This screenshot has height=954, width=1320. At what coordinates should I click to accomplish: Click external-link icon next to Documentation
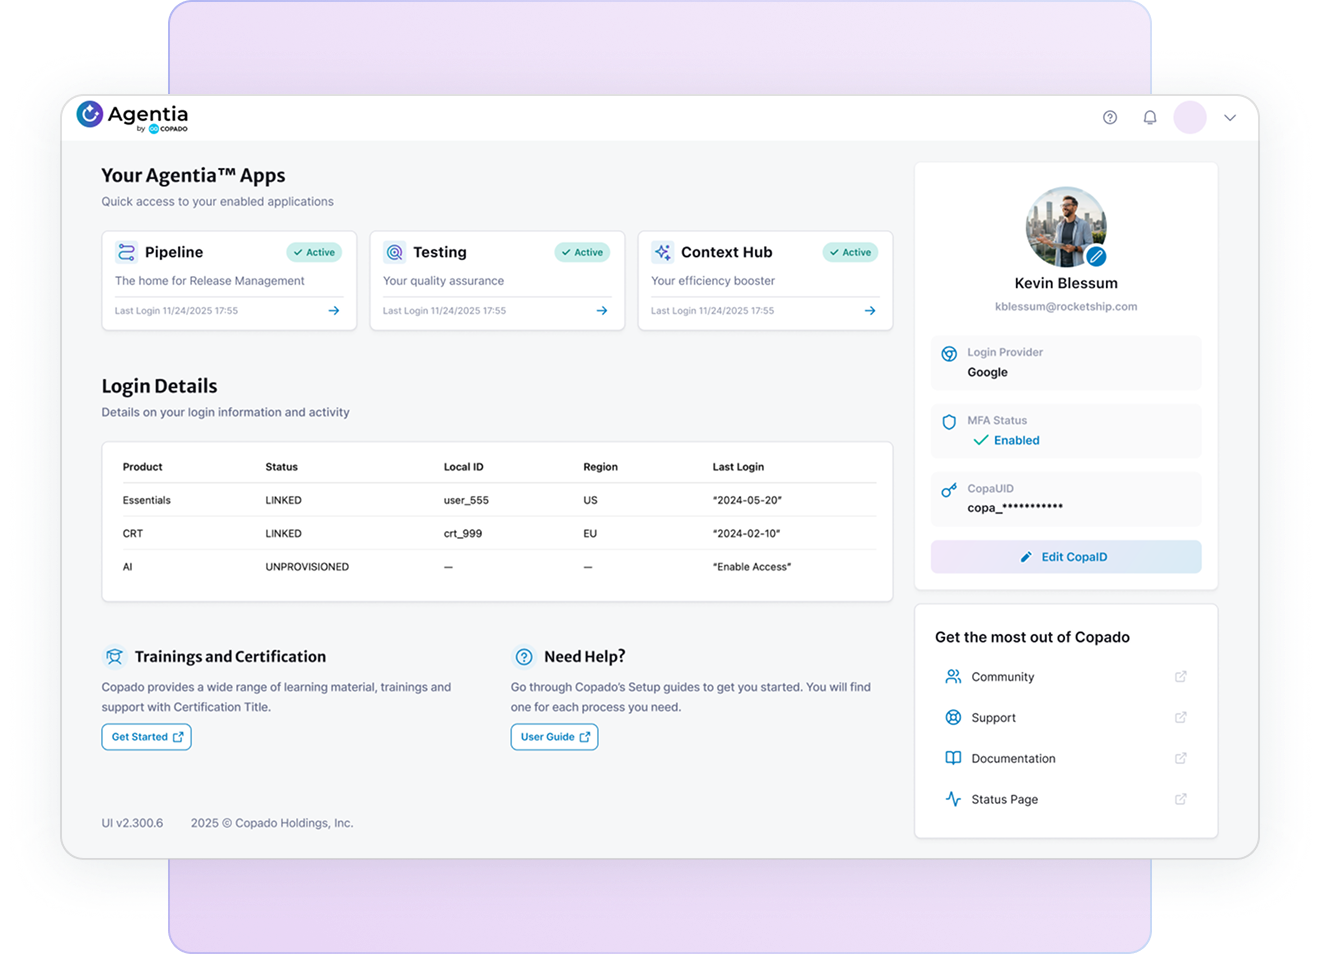coord(1181,759)
